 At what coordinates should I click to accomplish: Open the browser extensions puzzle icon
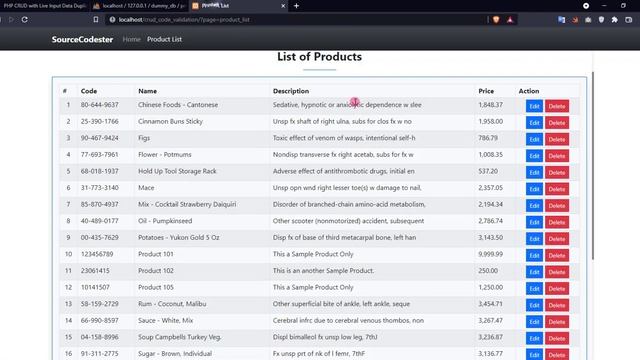coord(615,20)
